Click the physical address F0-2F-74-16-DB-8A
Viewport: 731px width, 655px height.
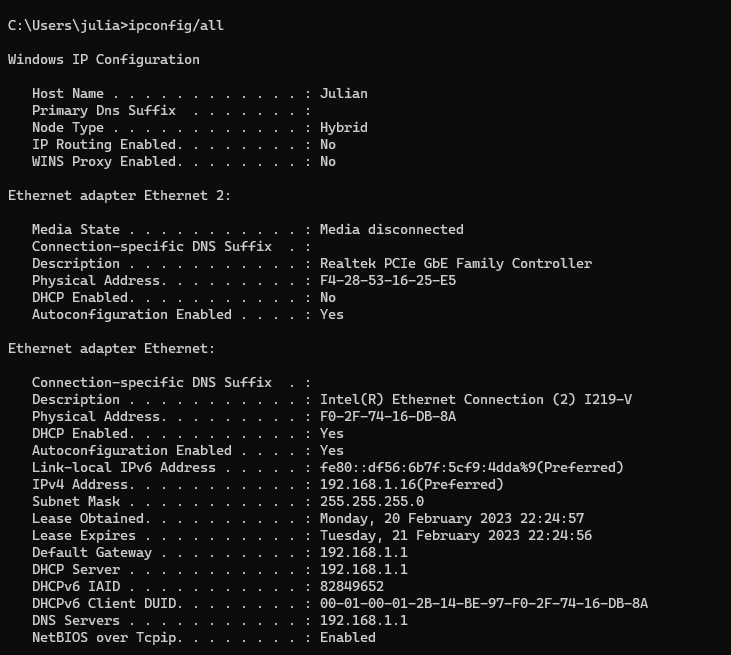[x=387, y=416]
